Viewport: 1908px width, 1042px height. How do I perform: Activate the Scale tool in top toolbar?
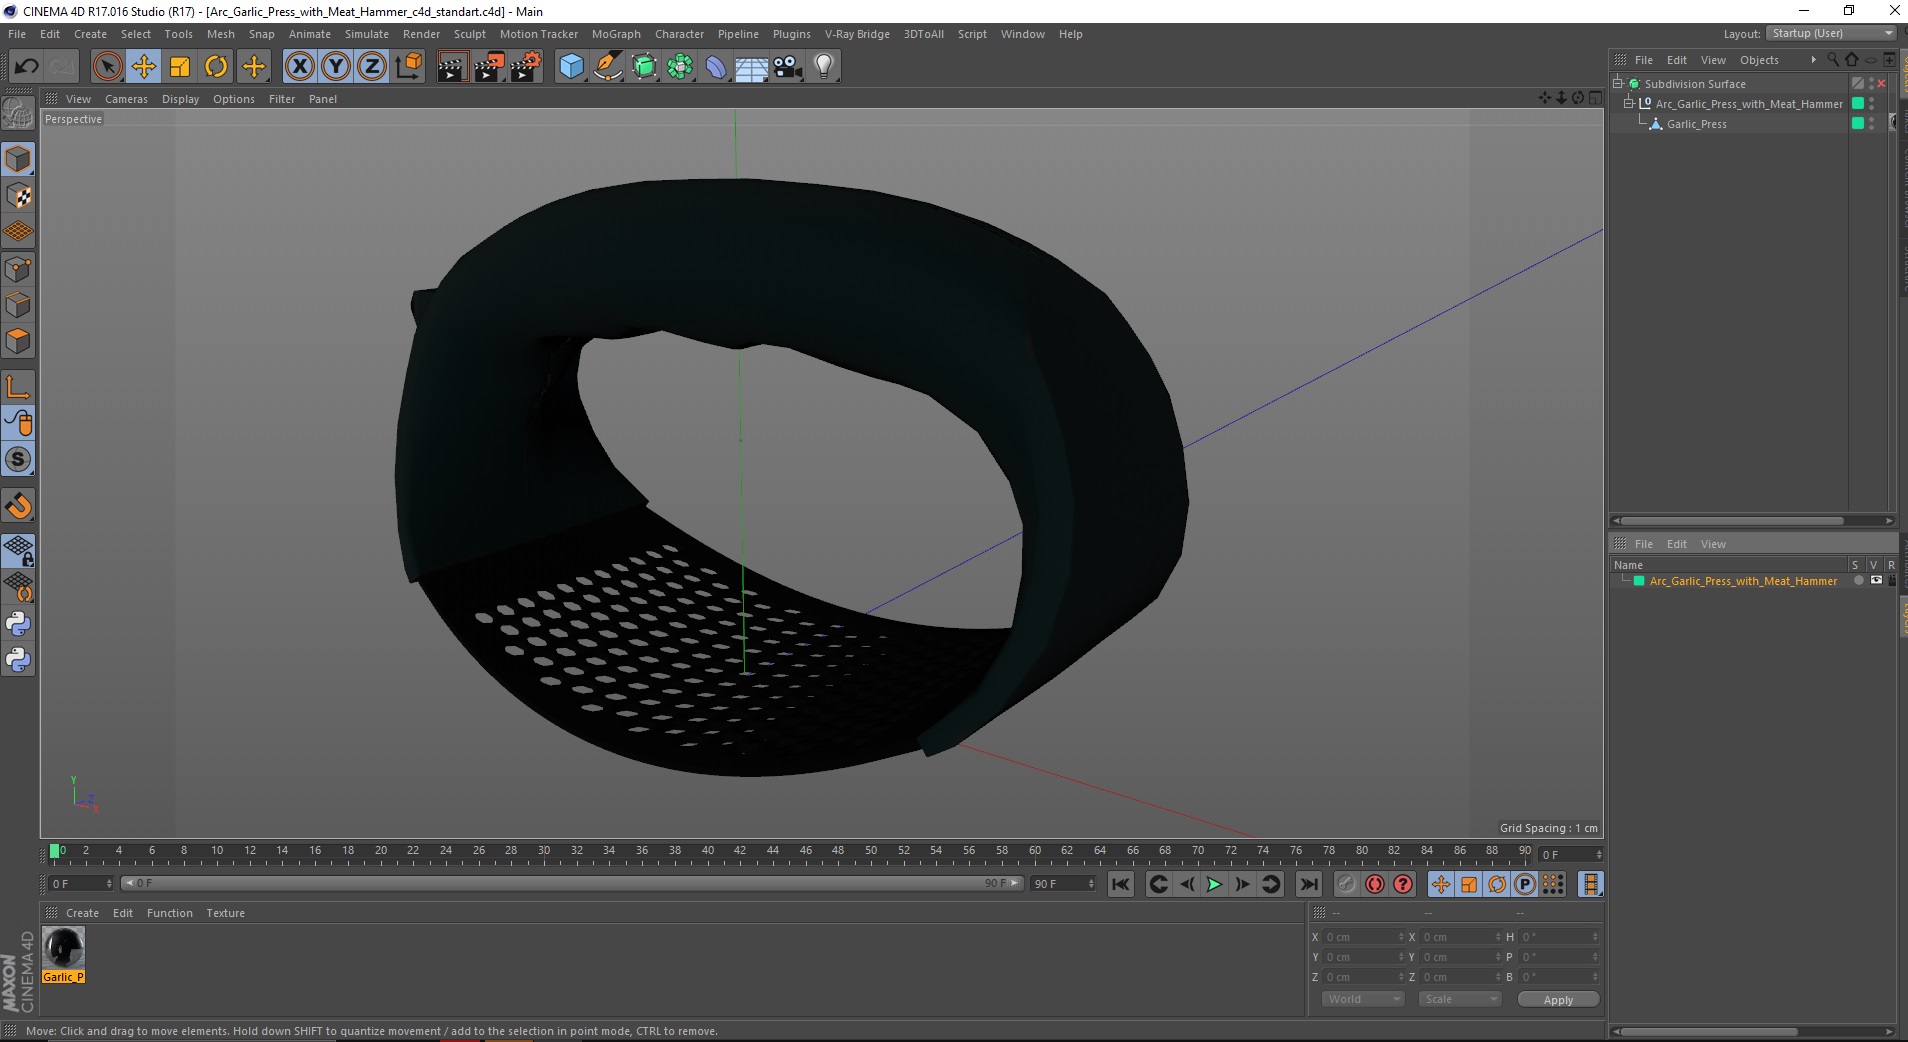[180, 67]
